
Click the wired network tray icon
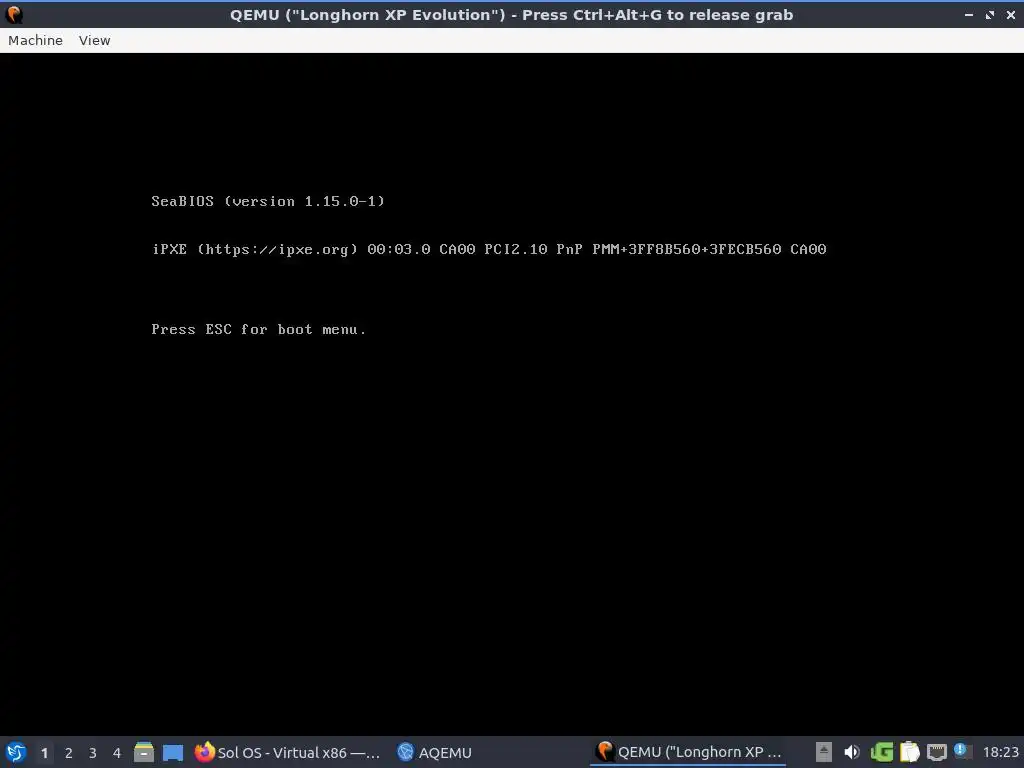pos(936,752)
